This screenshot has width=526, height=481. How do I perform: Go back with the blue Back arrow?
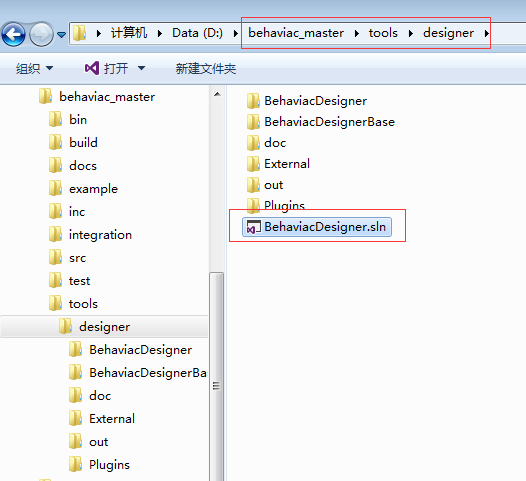click(x=13, y=34)
